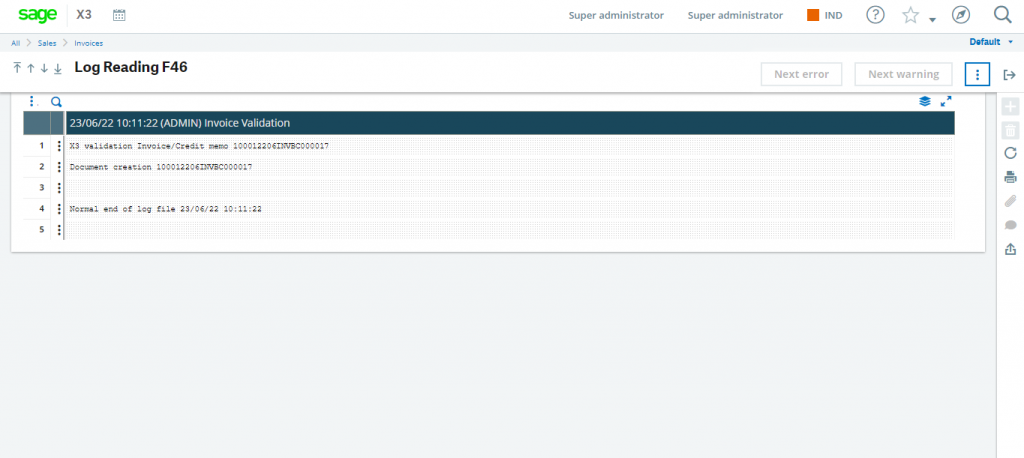Image resolution: width=1024 pixels, height=458 pixels.
Task: Click the sidebar print icon
Action: pos(1010,176)
